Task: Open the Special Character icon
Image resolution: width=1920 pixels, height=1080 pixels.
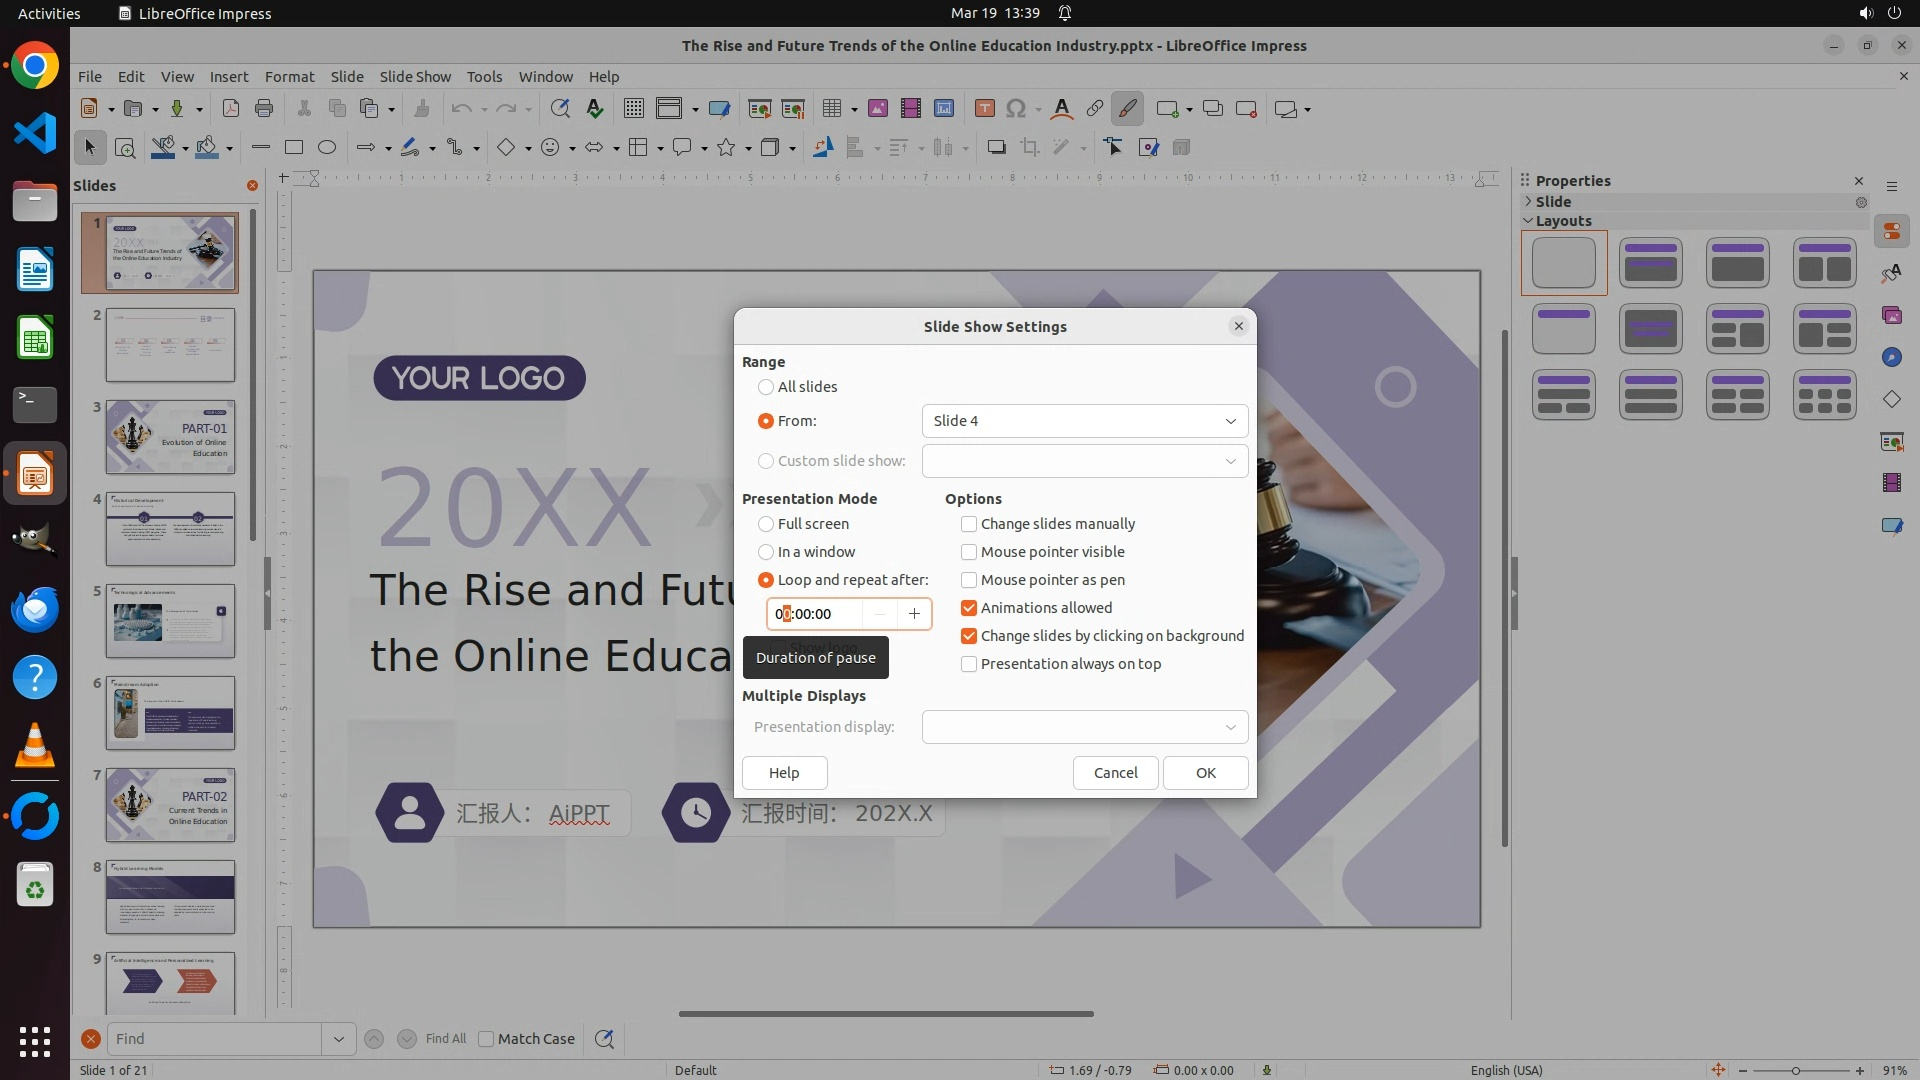Action: [x=1016, y=108]
